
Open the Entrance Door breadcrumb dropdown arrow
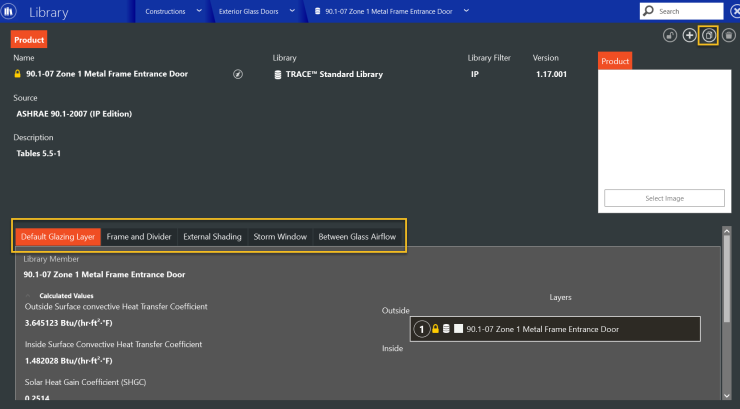466,11
